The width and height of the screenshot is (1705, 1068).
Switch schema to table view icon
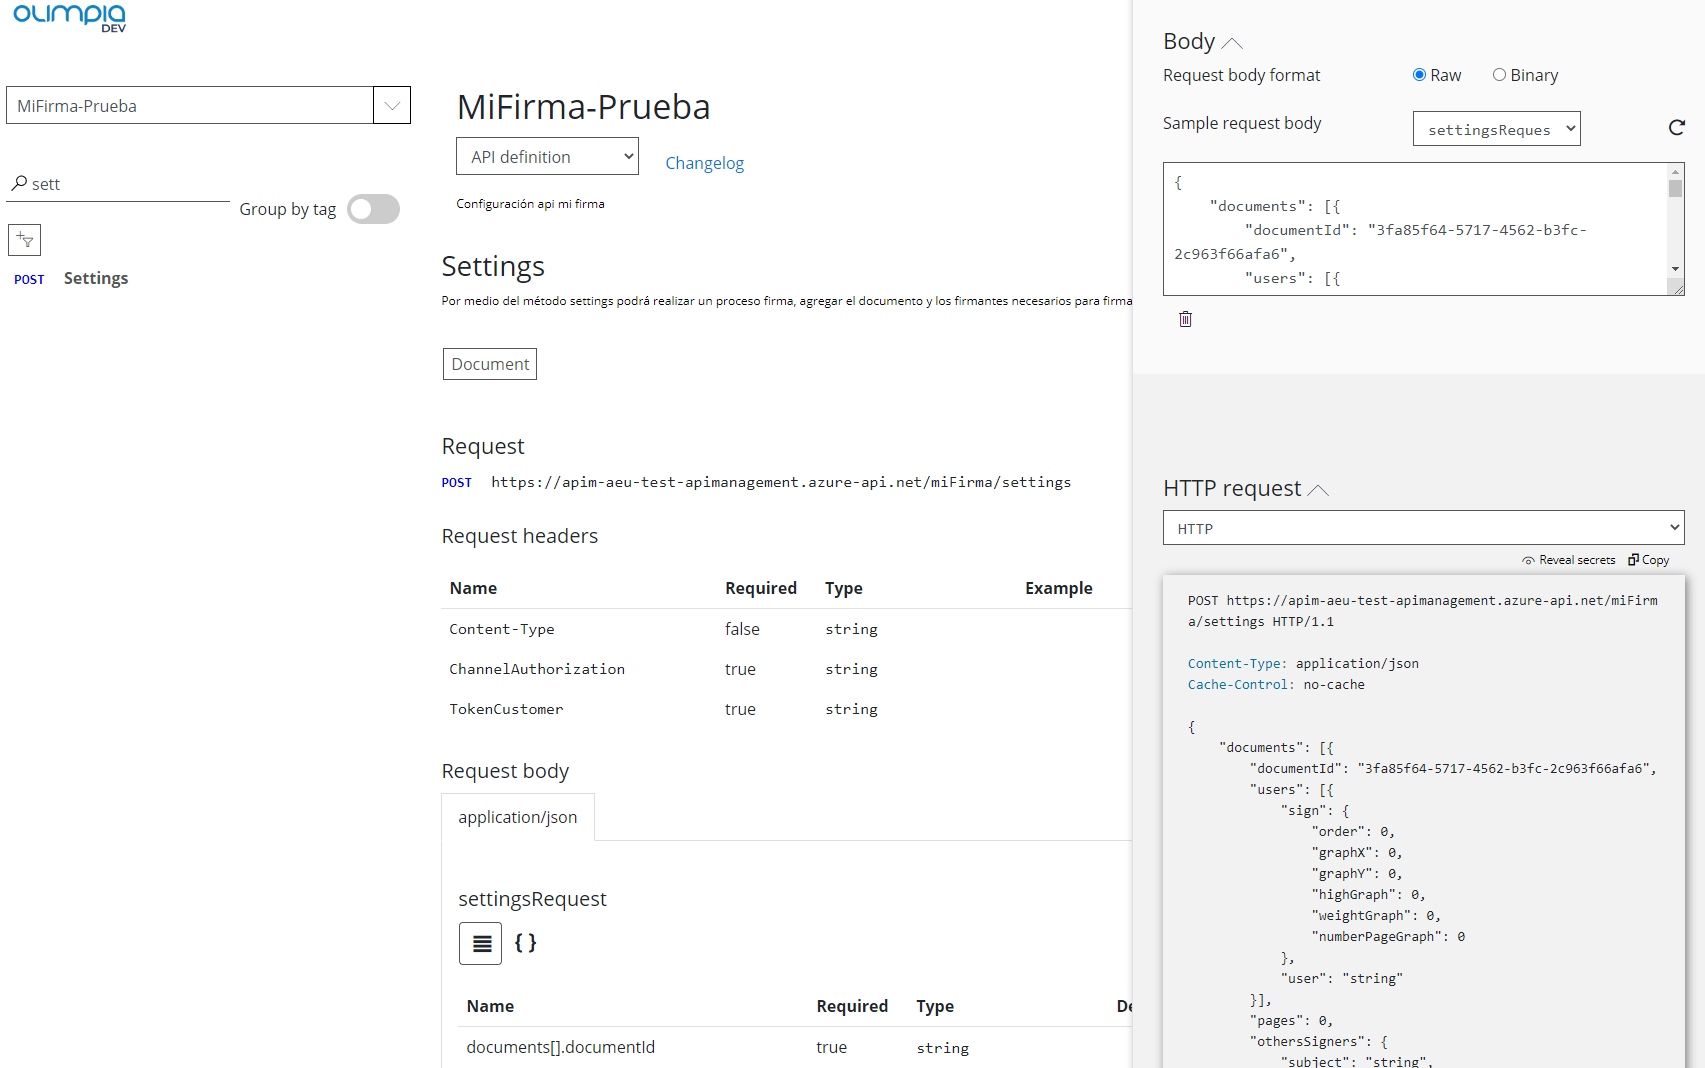(x=481, y=943)
